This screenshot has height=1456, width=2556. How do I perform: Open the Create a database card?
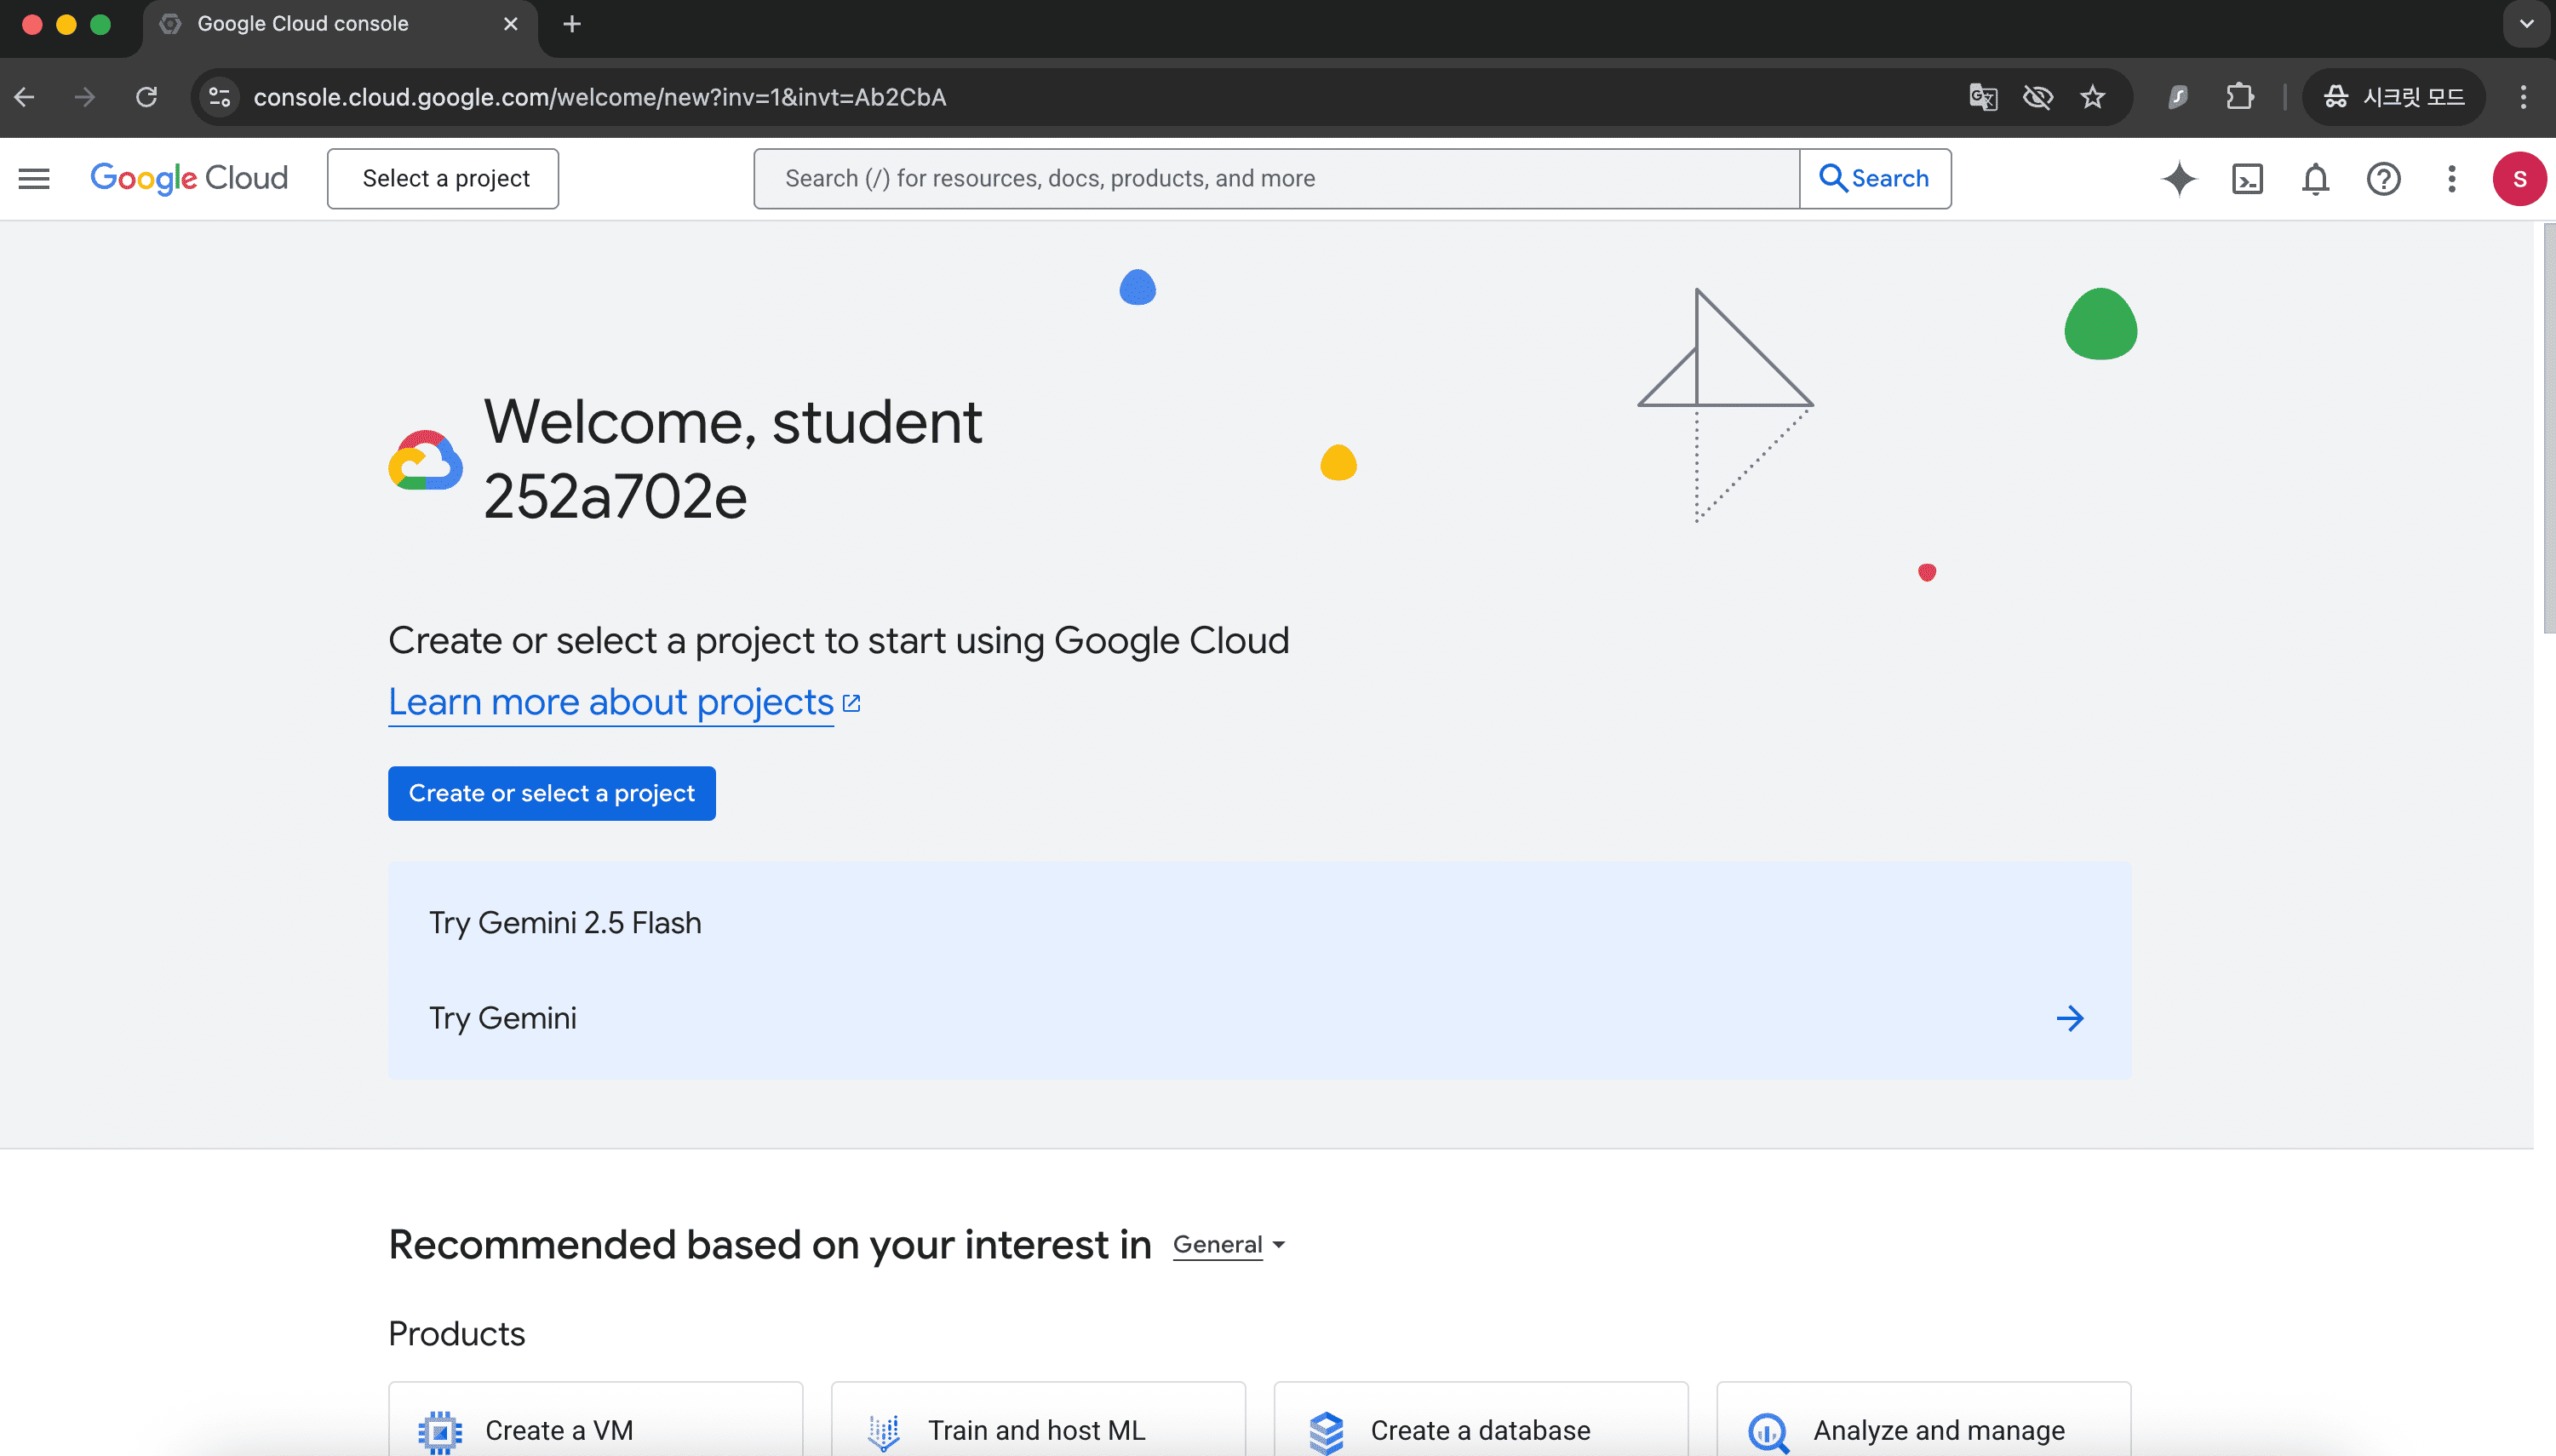click(x=1481, y=1420)
